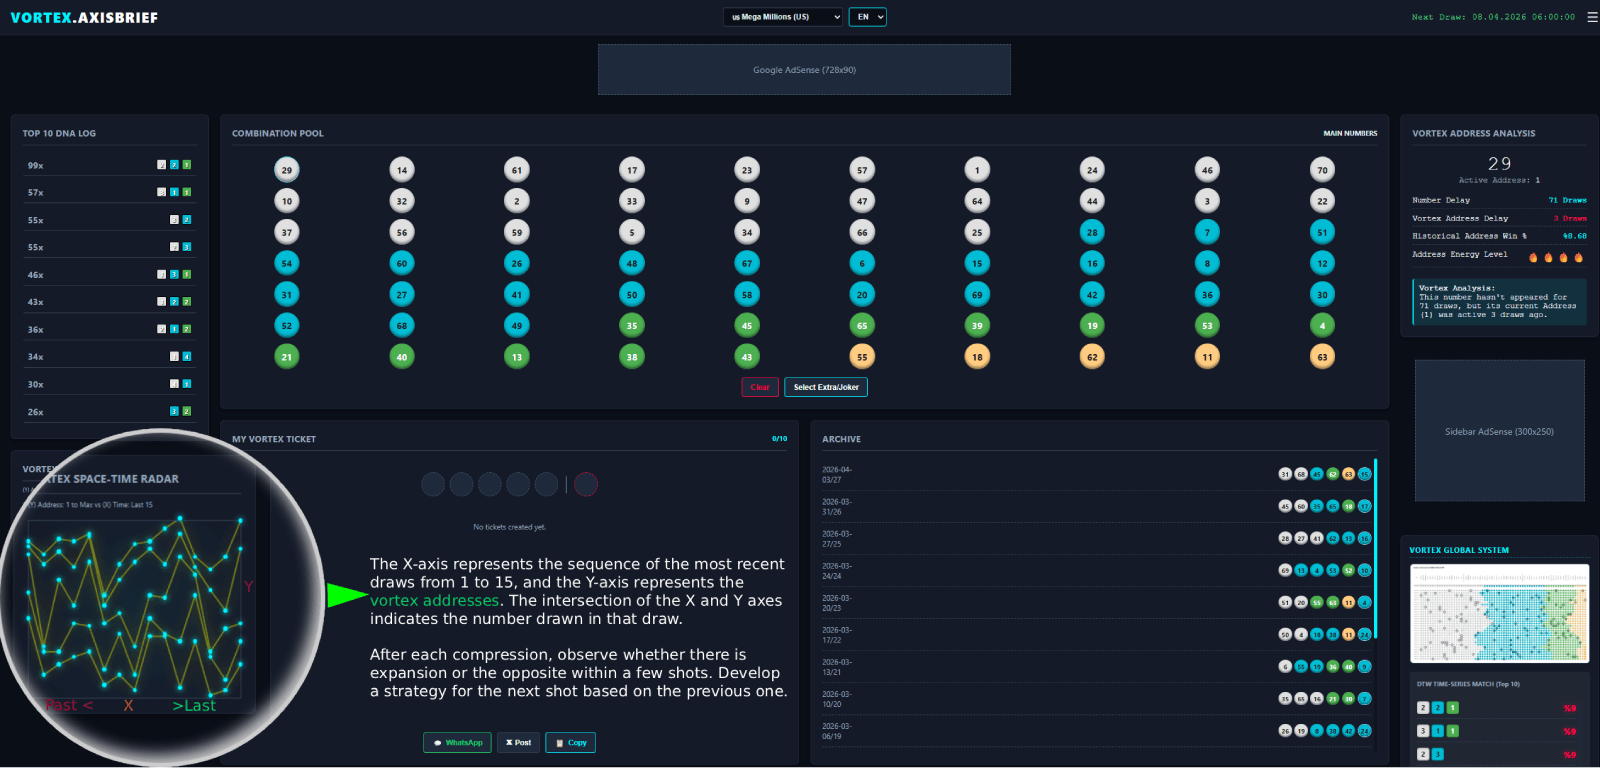Open archive entry dated 2026-03-24/24
Viewport: 1600px width, 768px height.
(x=1096, y=571)
